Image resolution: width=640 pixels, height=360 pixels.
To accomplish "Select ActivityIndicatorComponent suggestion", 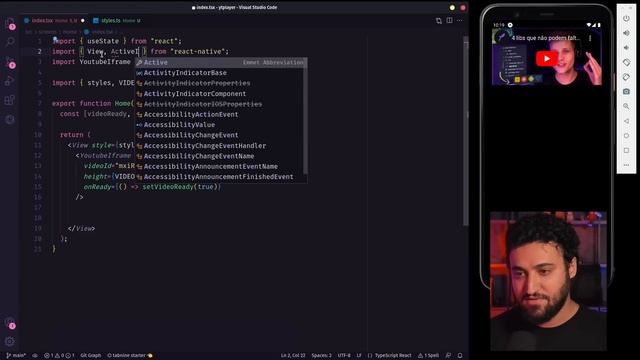I will (x=221, y=93).
